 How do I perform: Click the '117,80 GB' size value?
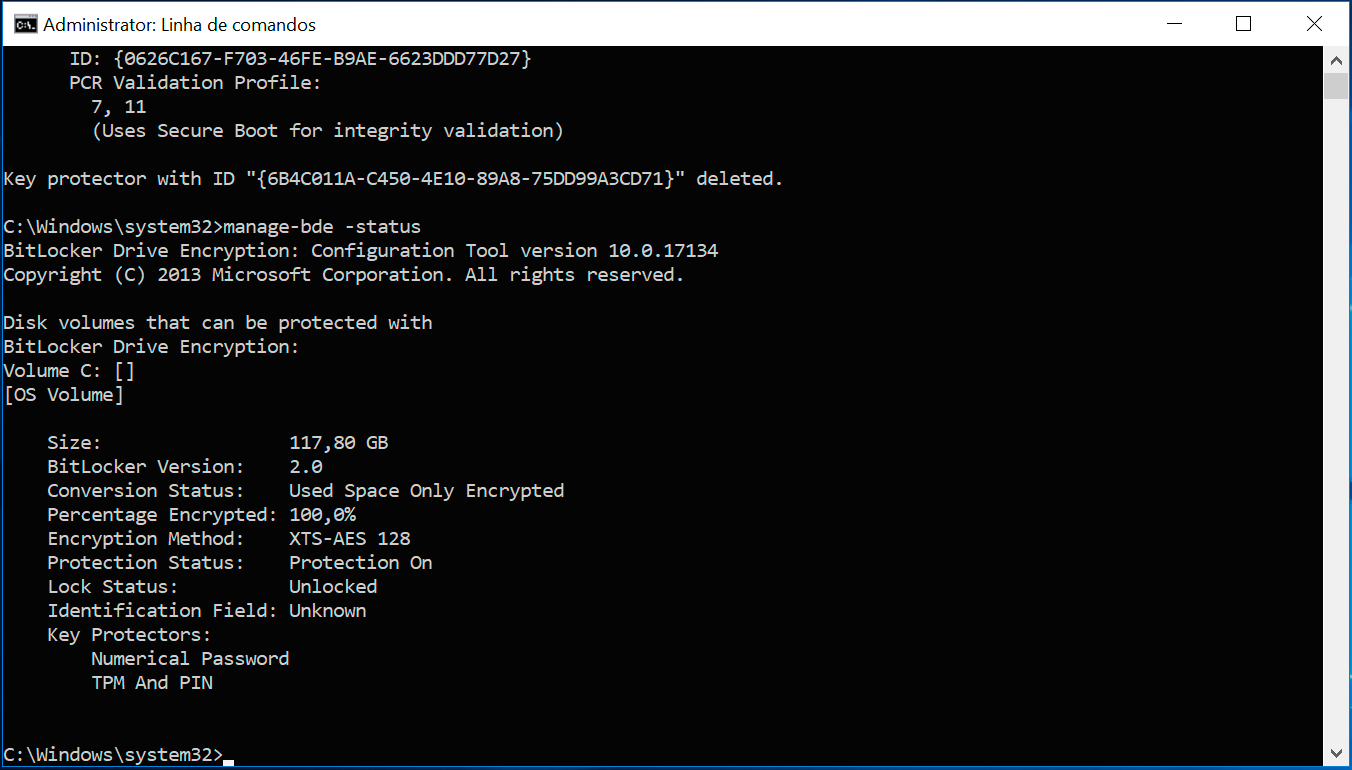339,443
